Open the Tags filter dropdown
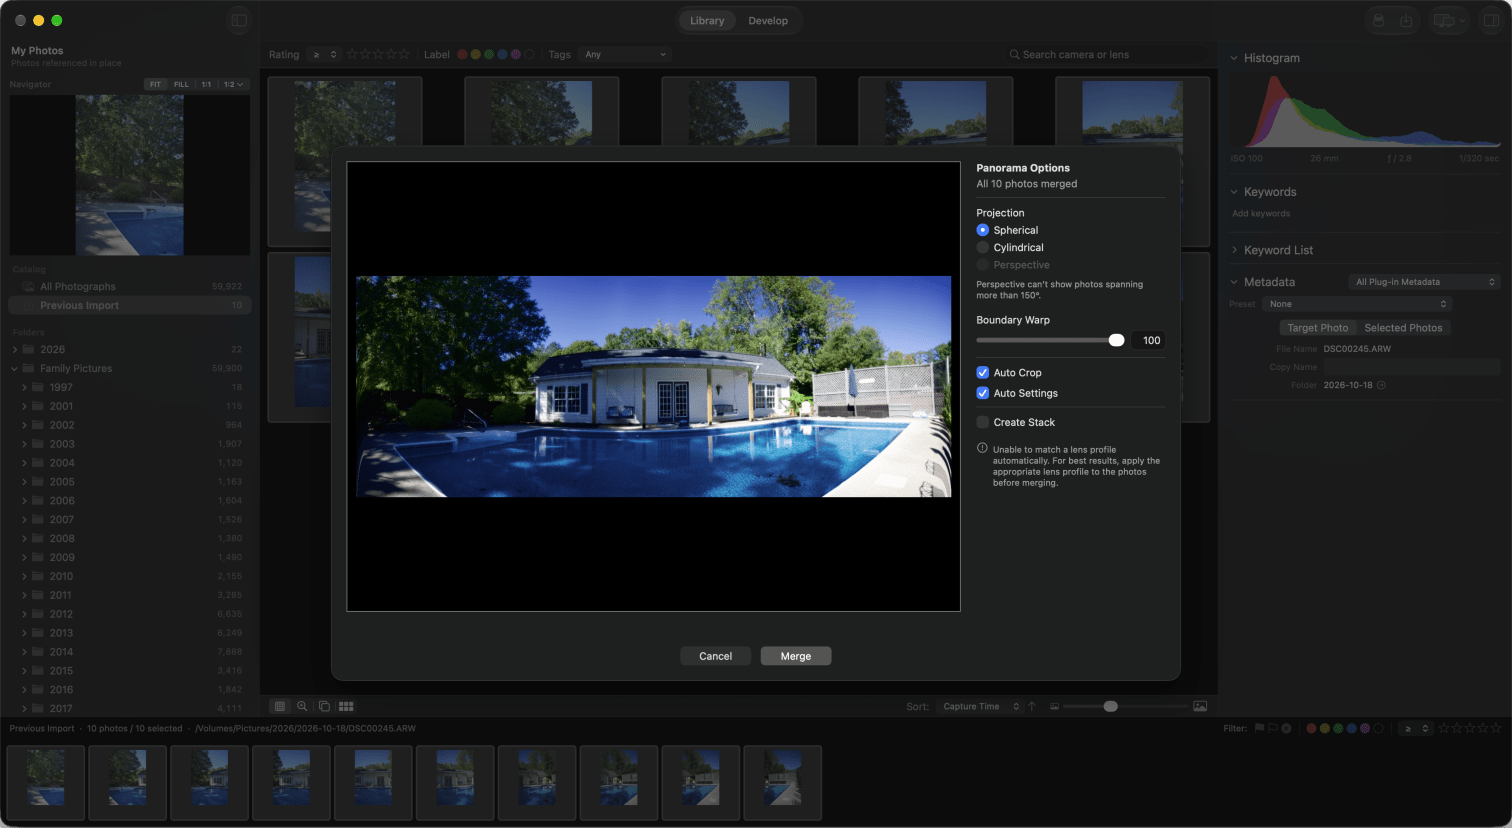 click(626, 55)
